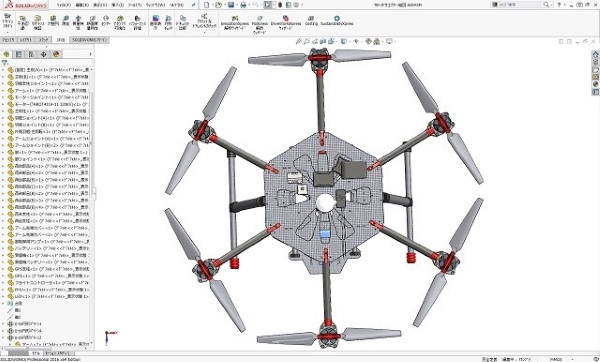Click the Save icon in the quick-access toolbar

(231, 5)
